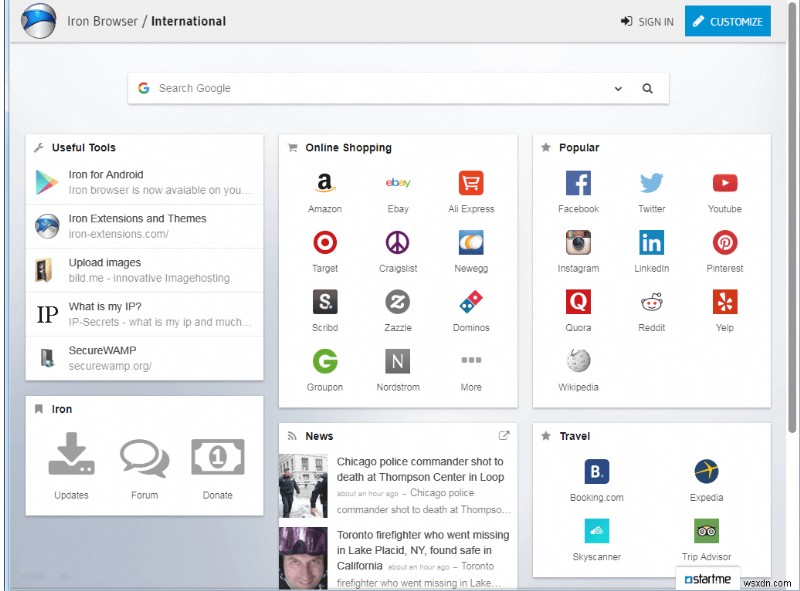Open the What is my IP? entry

[144, 314]
